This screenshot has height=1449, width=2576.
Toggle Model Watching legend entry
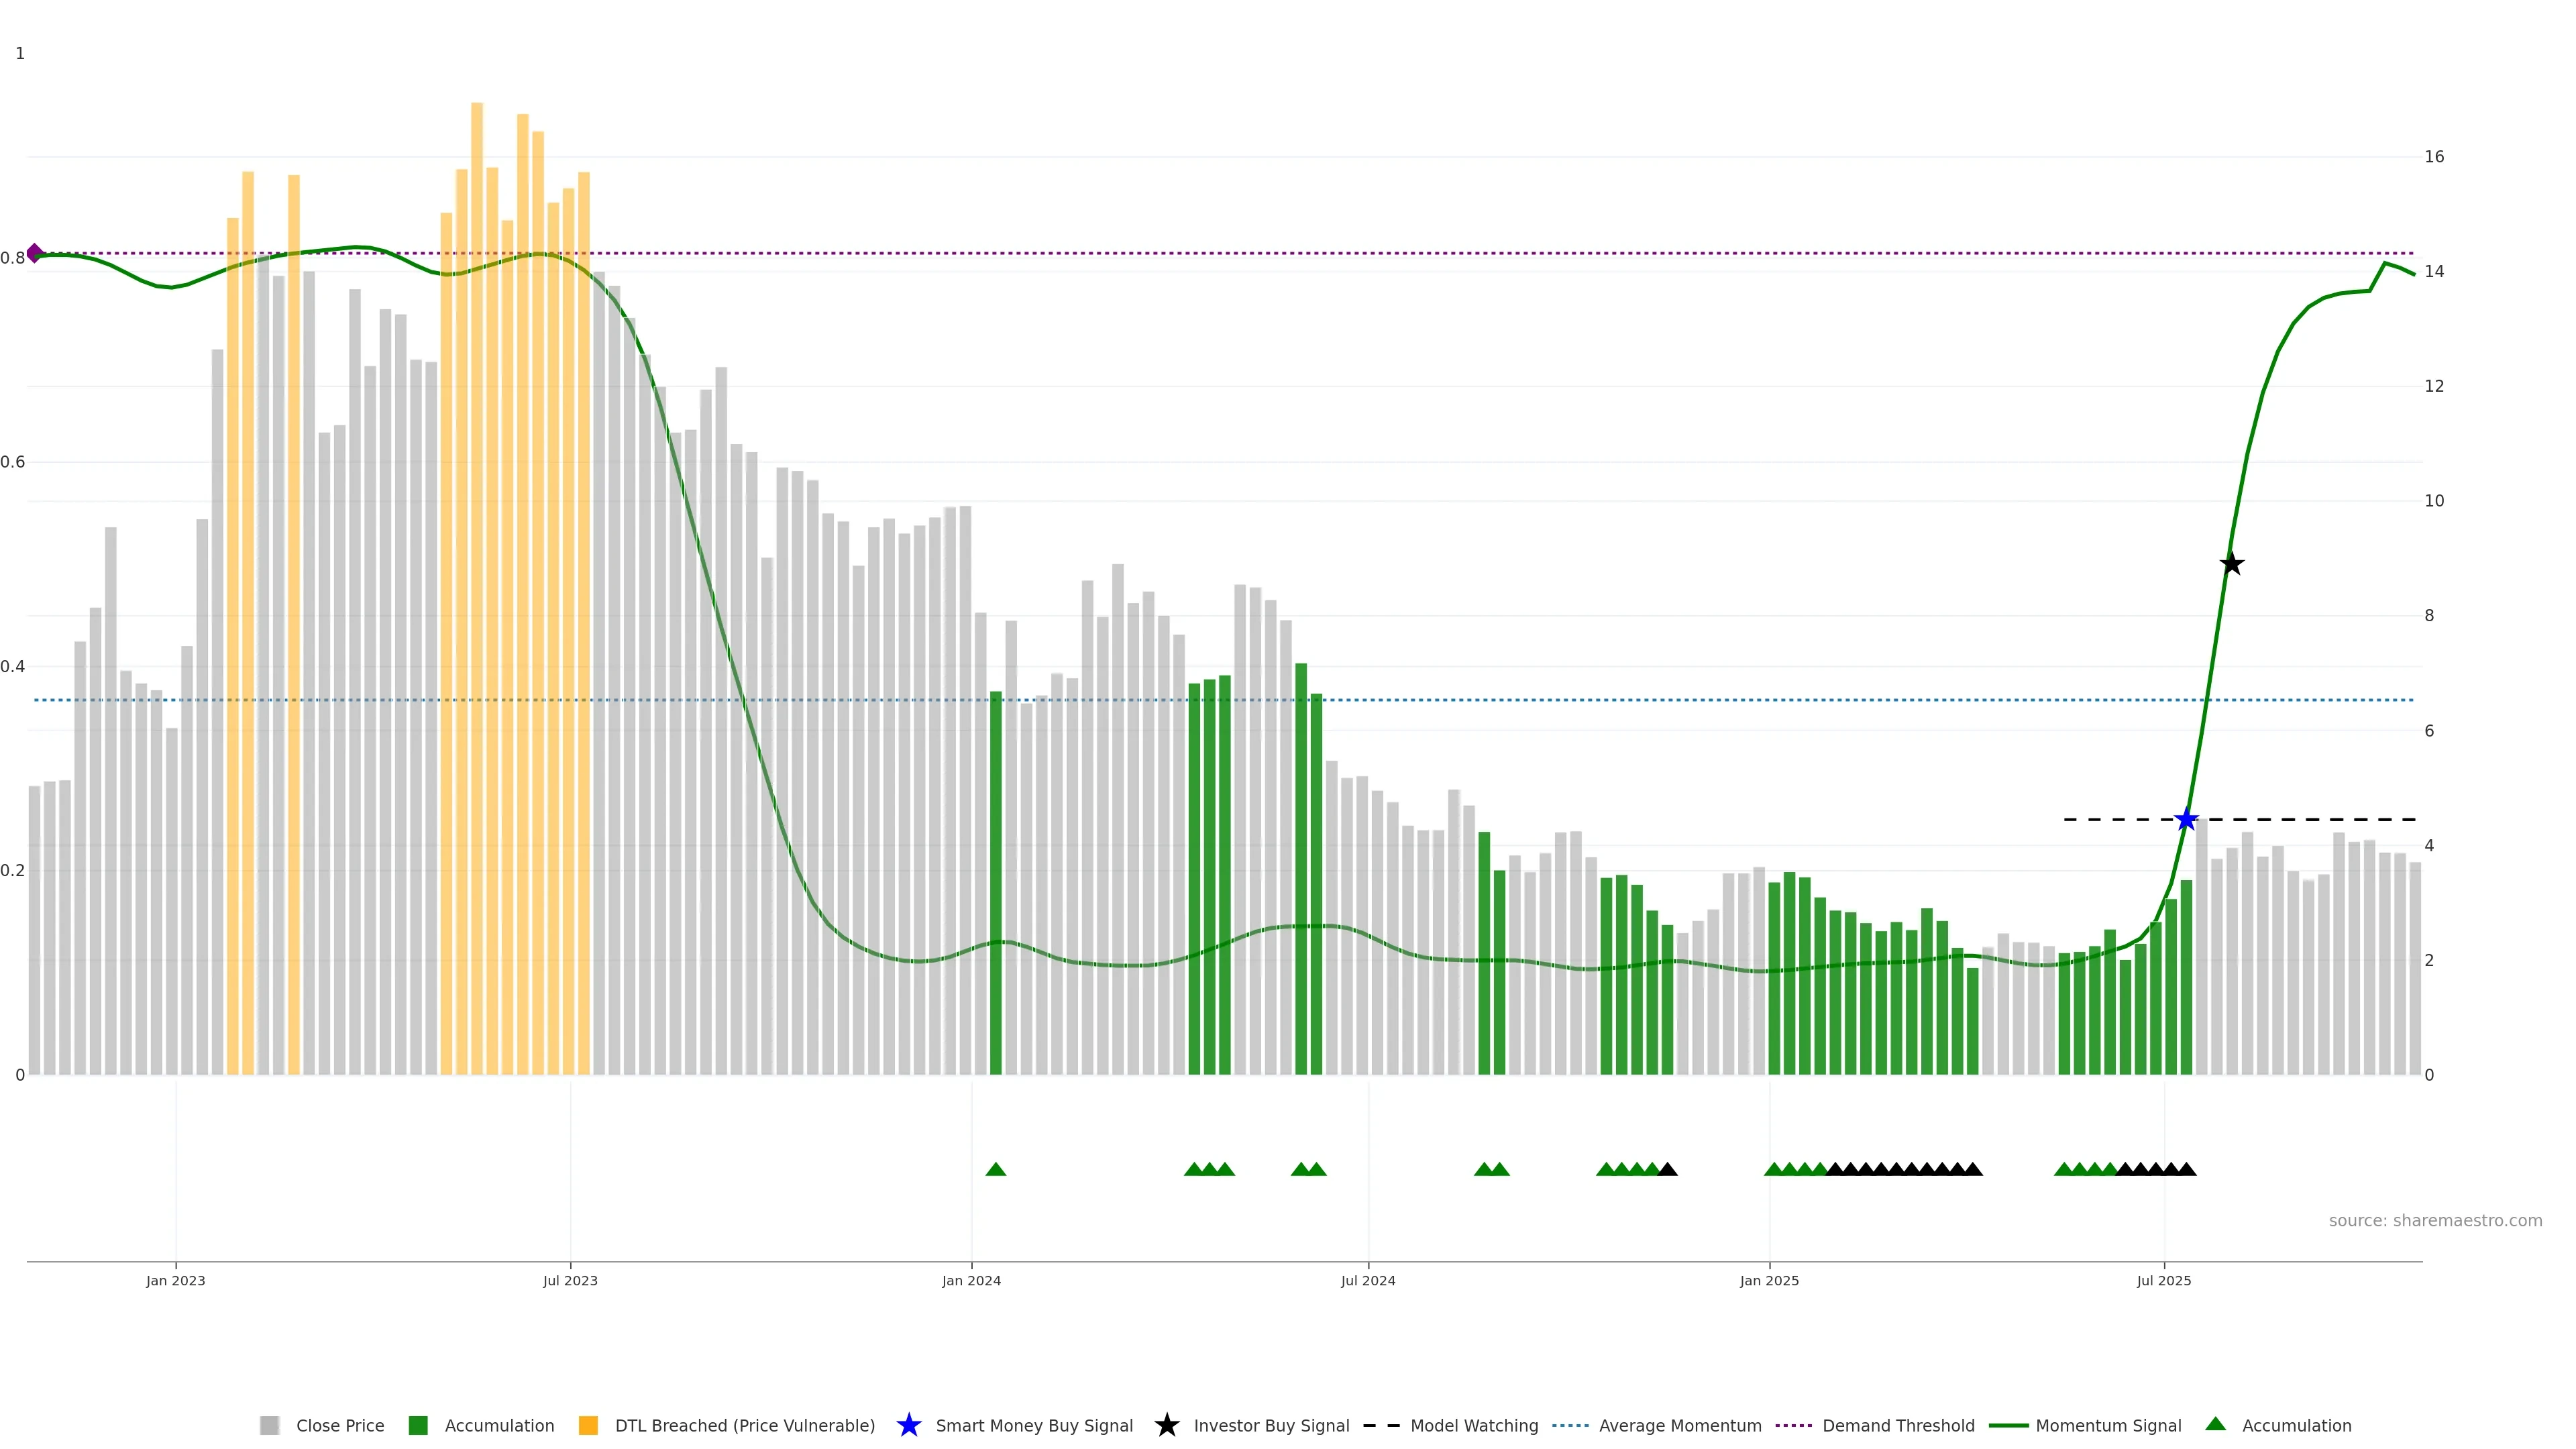click(x=1473, y=1425)
